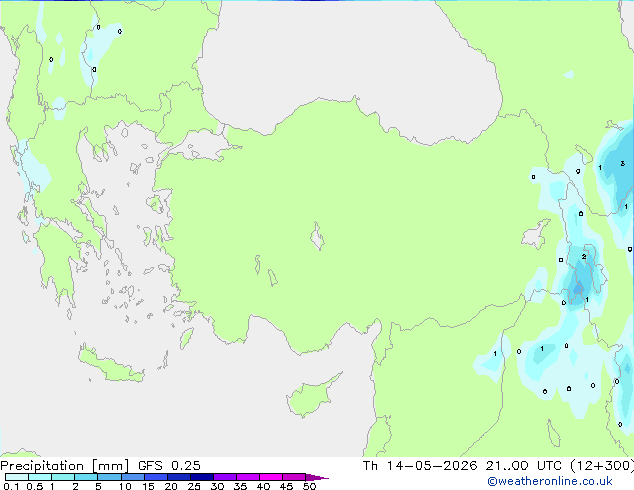Click the precipitation value 3 on the map

pyautogui.click(x=623, y=164)
